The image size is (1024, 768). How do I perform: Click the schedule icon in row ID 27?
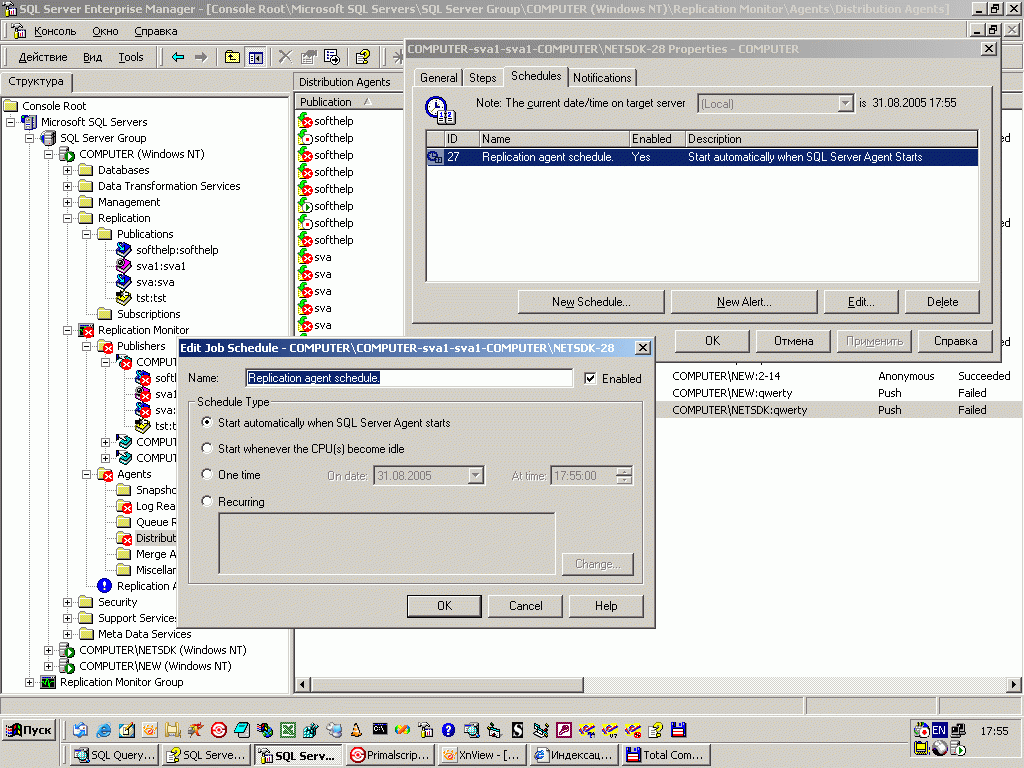pyautogui.click(x=434, y=157)
